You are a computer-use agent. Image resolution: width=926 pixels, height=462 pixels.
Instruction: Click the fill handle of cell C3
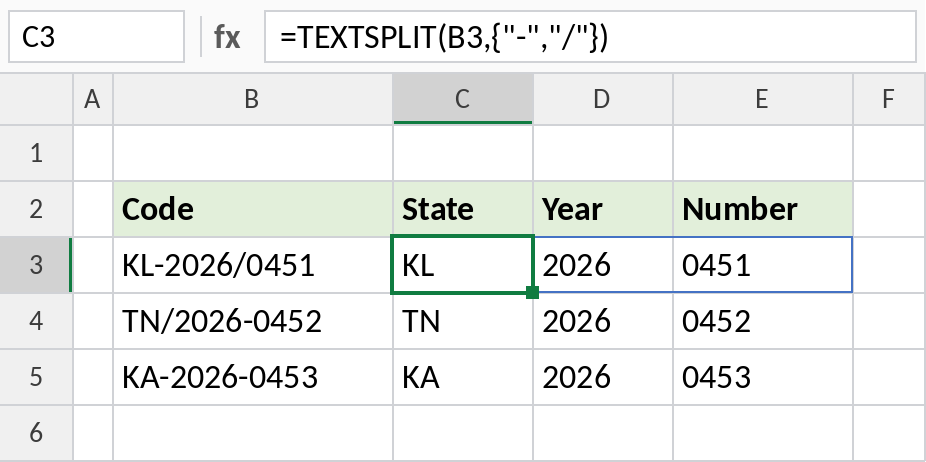532,292
